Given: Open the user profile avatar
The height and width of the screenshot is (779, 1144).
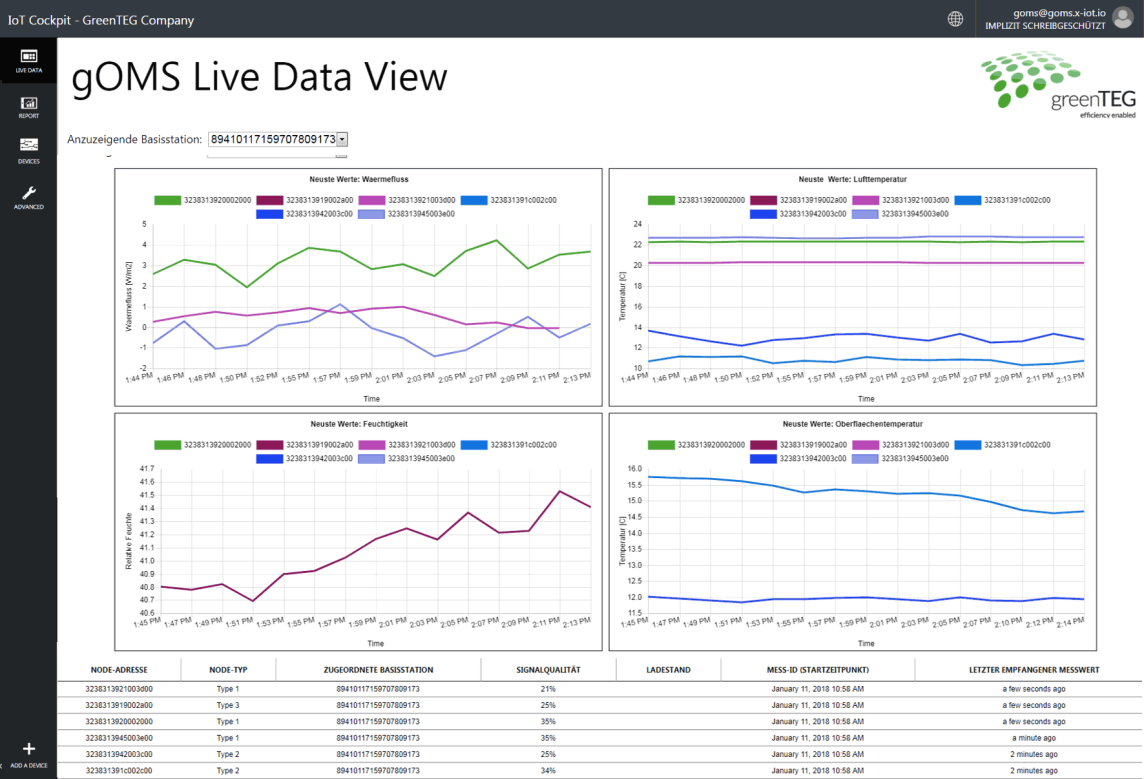Looking at the screenshot, I should point(1123,19).
